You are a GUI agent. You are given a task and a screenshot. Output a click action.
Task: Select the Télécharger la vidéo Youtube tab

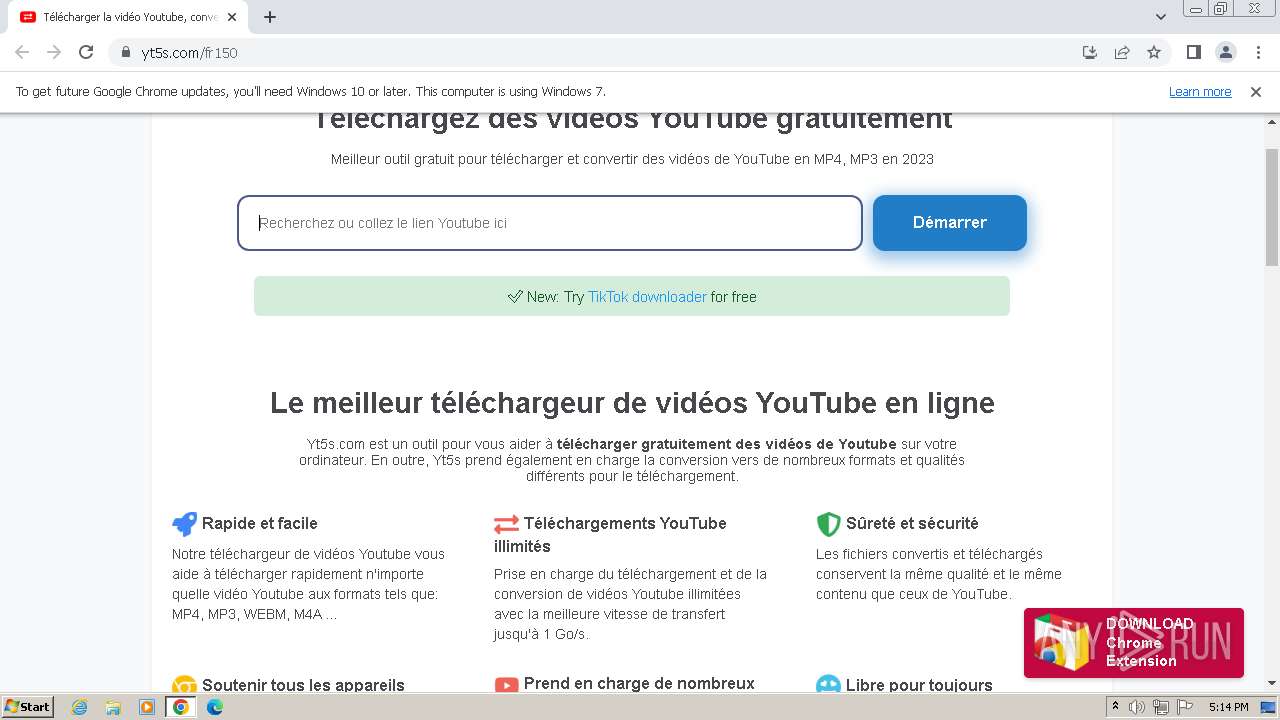[128, 17]
